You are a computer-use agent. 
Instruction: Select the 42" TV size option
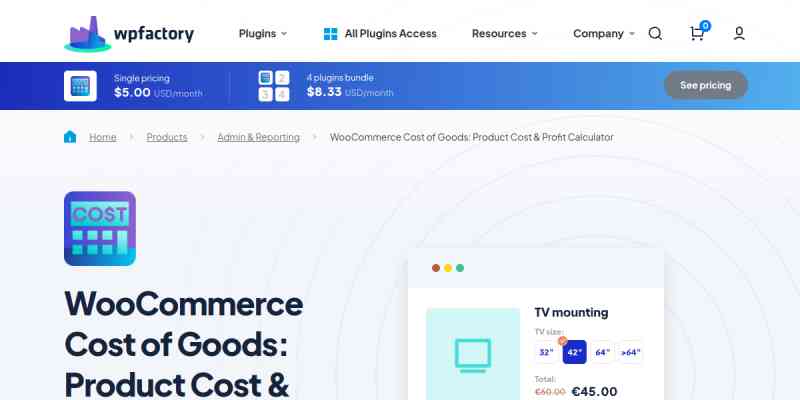(x=574, y=352)
